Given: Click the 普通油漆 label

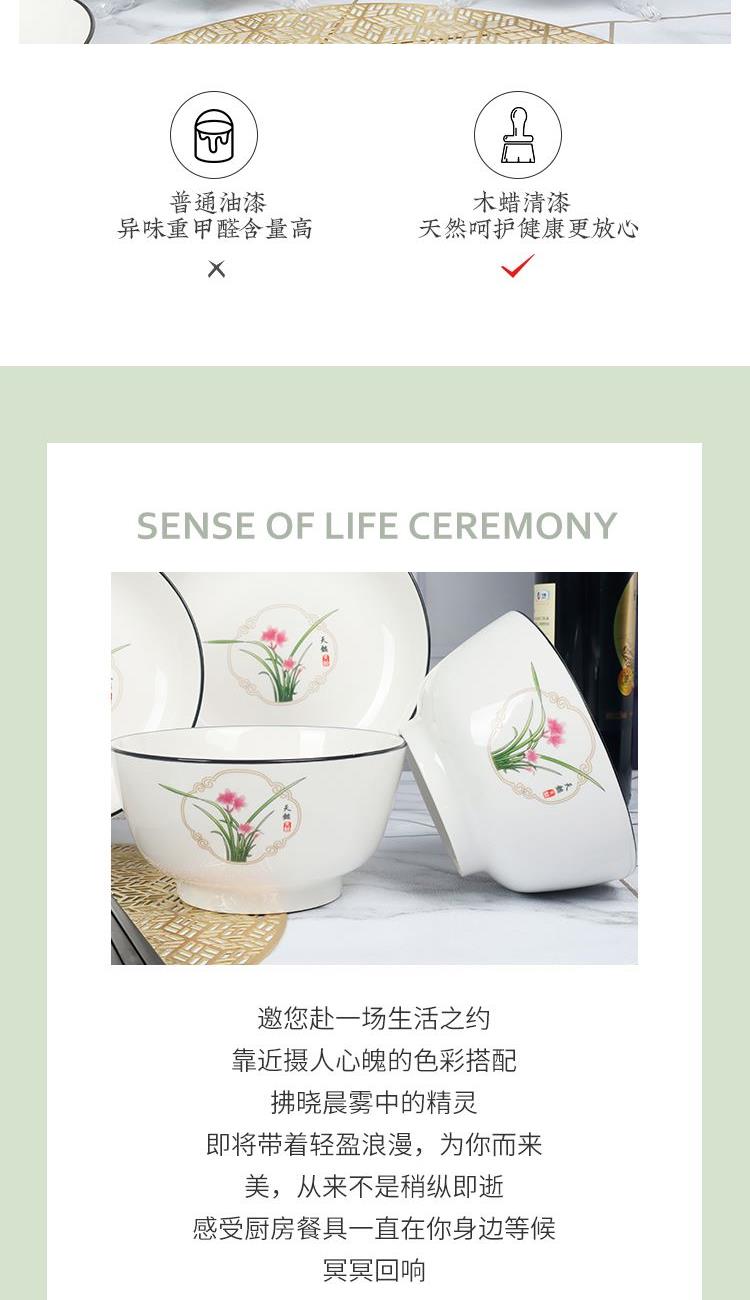Looking at the screenshot, I should pos(217,203).
